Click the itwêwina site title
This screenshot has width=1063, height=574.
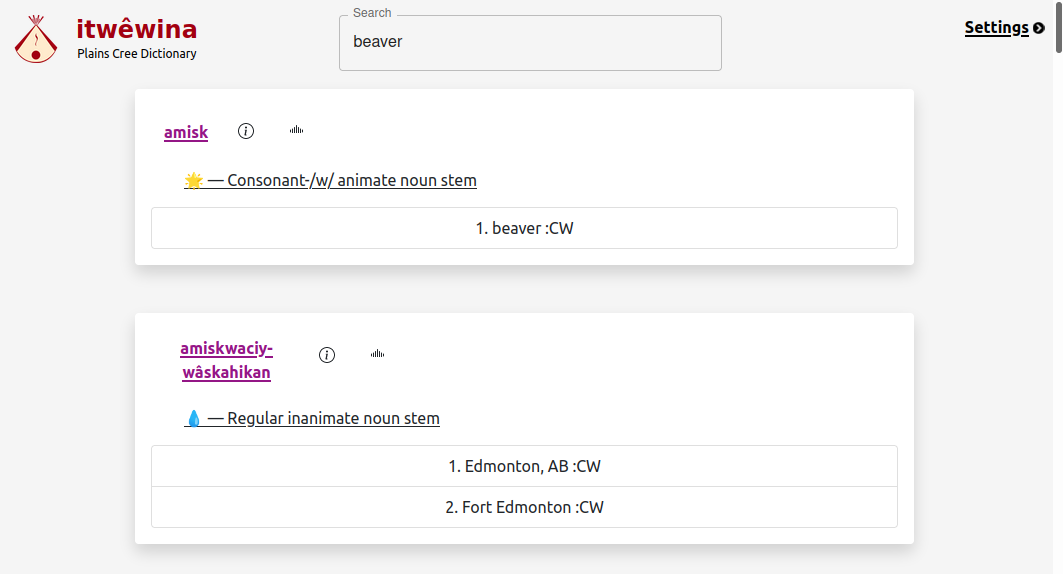(x=137, y=29)
